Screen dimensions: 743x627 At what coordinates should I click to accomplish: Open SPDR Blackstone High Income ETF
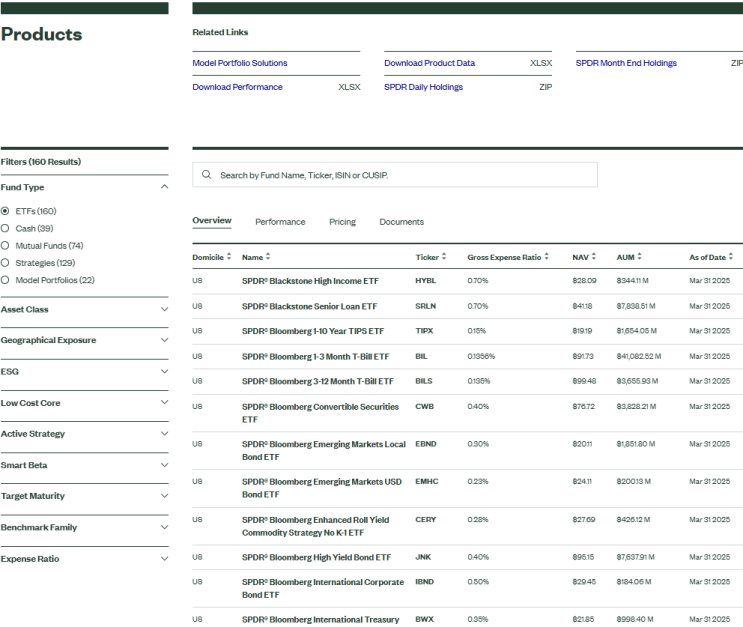[x=310, y=281]
